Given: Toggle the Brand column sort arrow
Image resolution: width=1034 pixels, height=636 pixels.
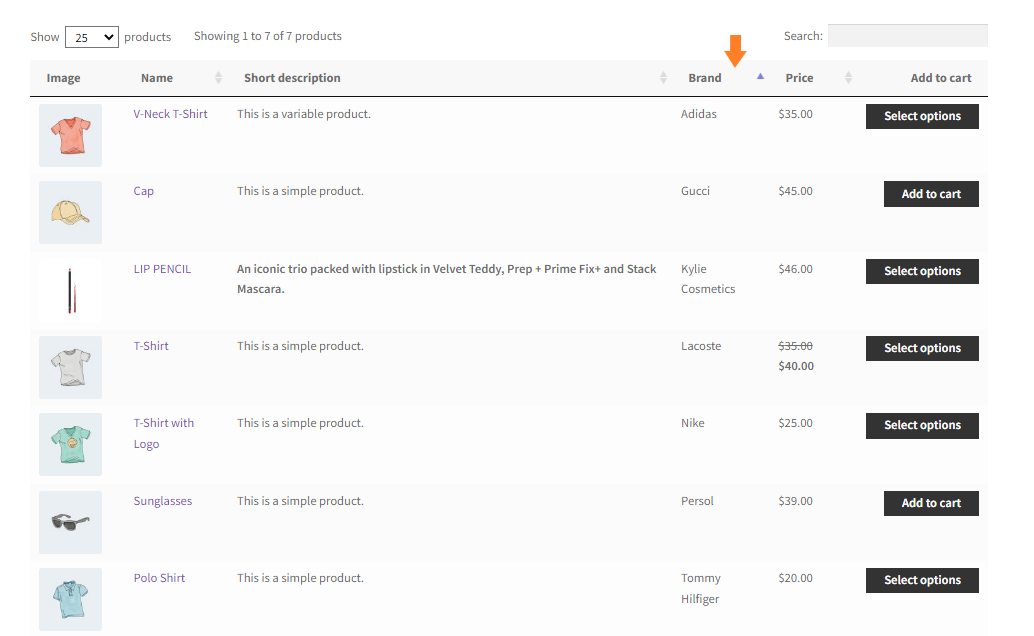Looking at the screenshot, I should tap(760, 77).
